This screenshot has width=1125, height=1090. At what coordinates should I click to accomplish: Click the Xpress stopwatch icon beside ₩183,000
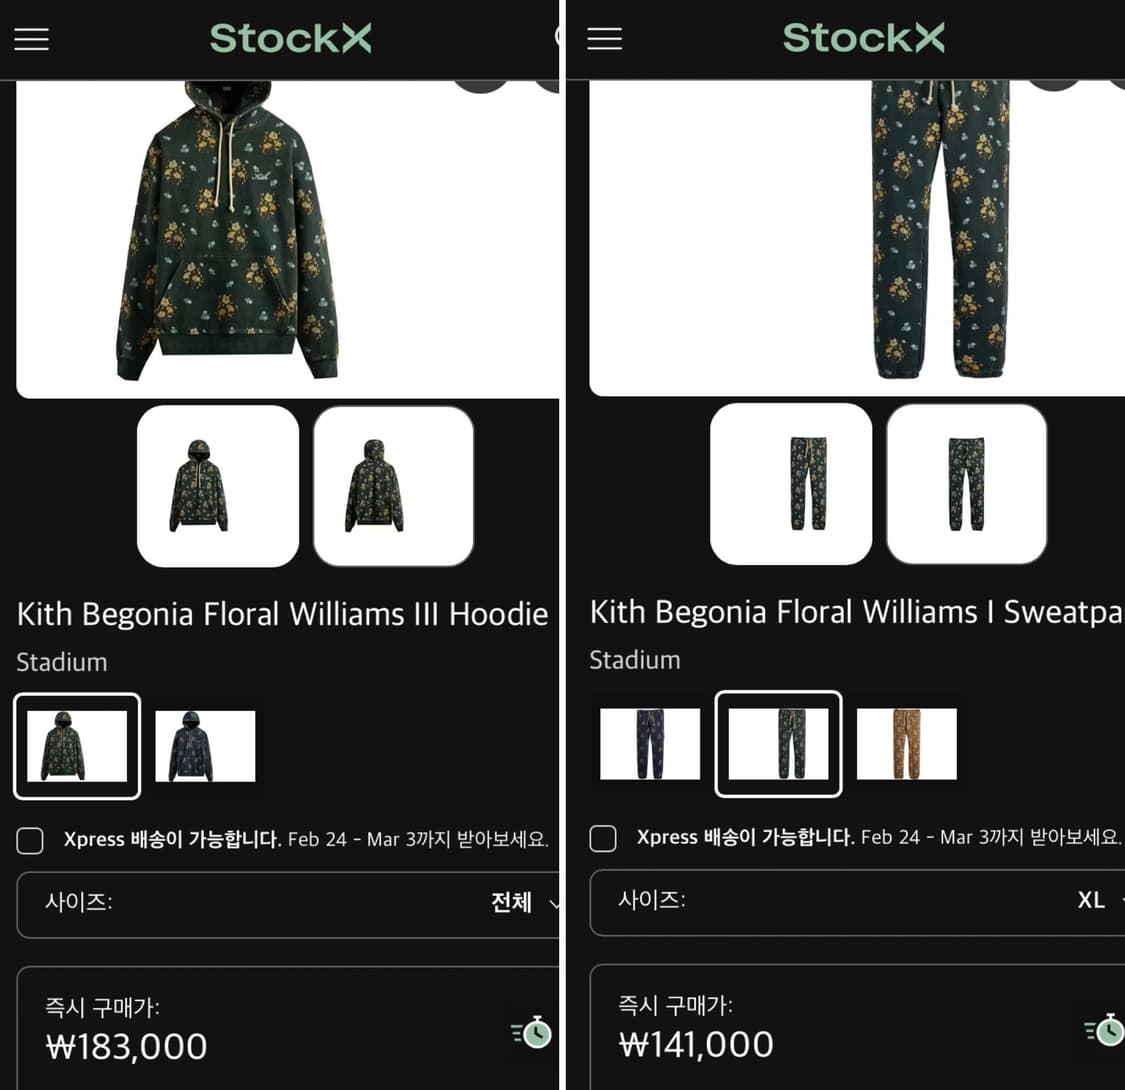[532, 1032]
